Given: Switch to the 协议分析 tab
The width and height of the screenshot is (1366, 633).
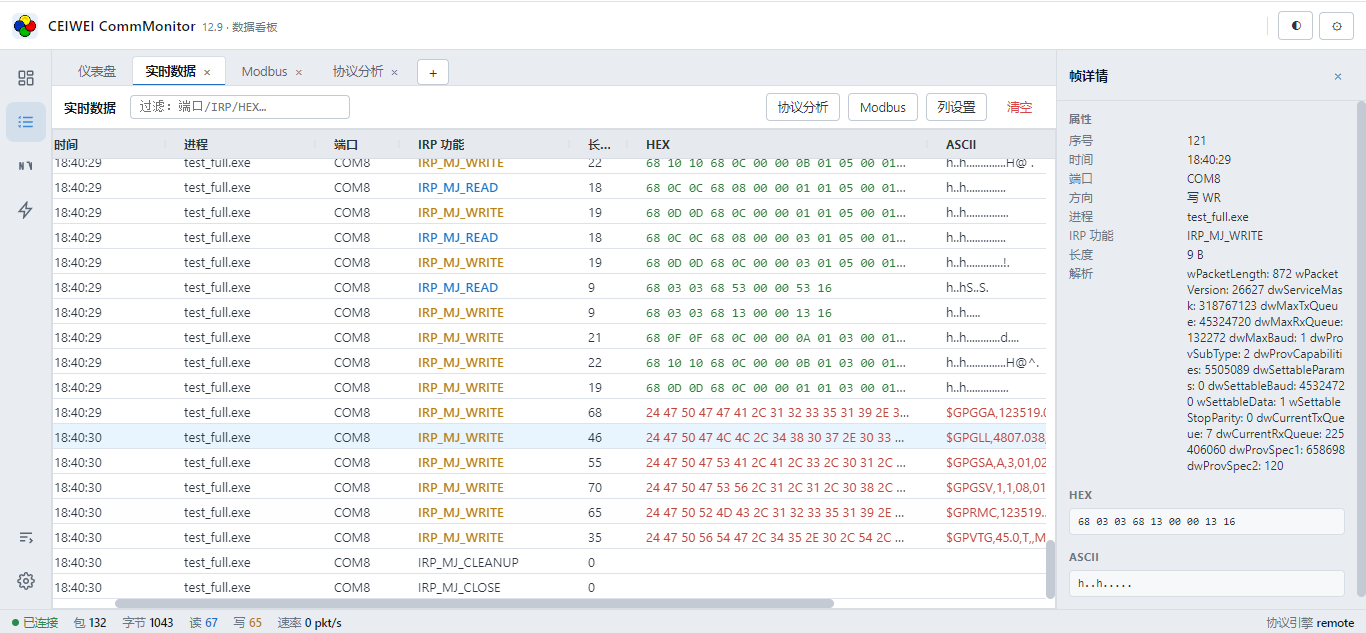Looking at the screenshot, I should click(x=358, y=72).
